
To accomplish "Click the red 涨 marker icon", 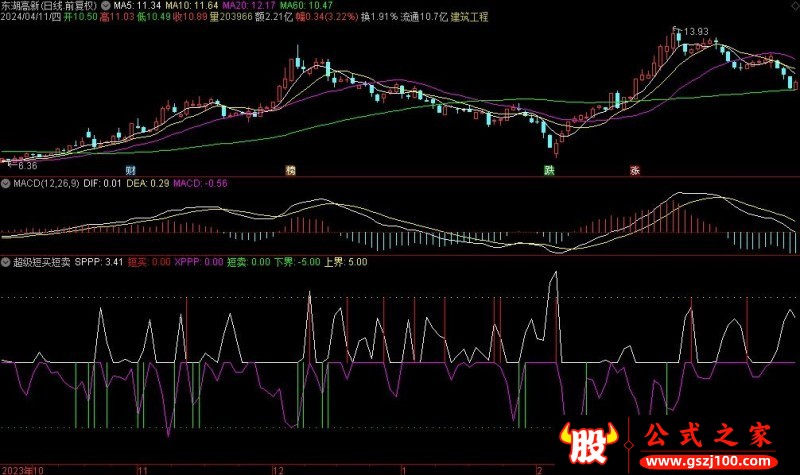I will (x=635, y=170).
